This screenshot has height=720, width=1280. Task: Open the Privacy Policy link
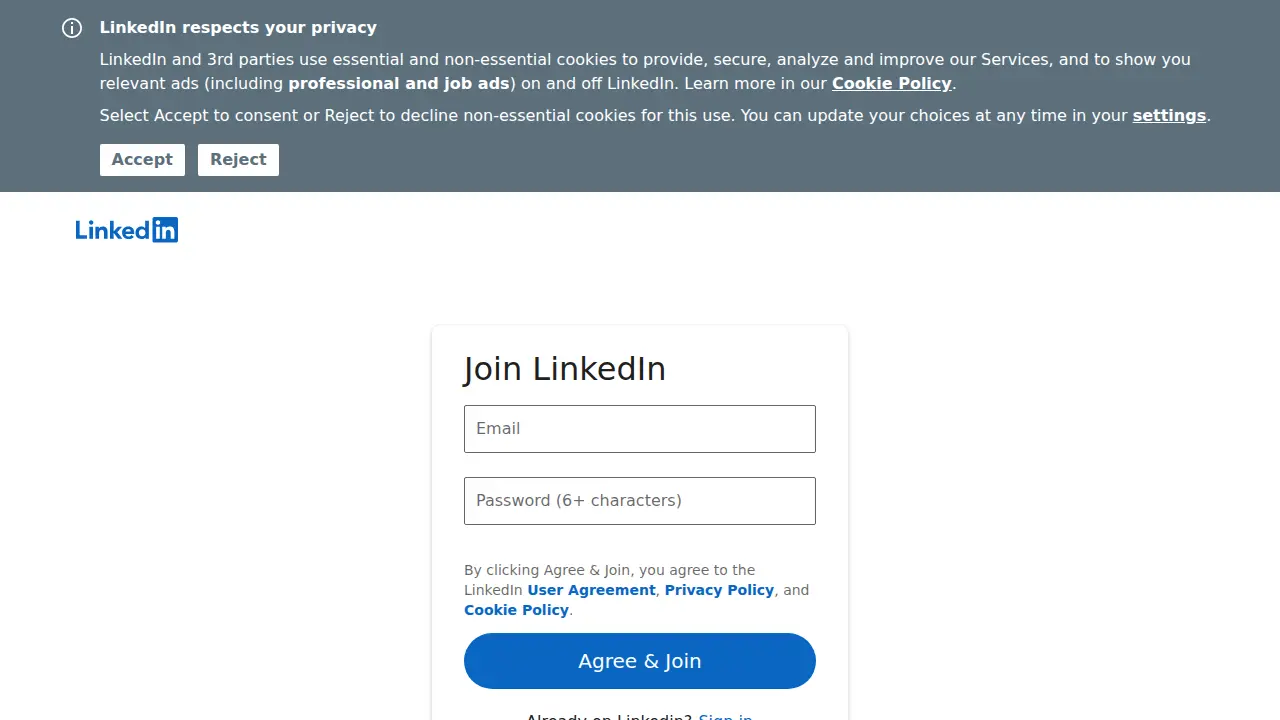click(719, 590)
